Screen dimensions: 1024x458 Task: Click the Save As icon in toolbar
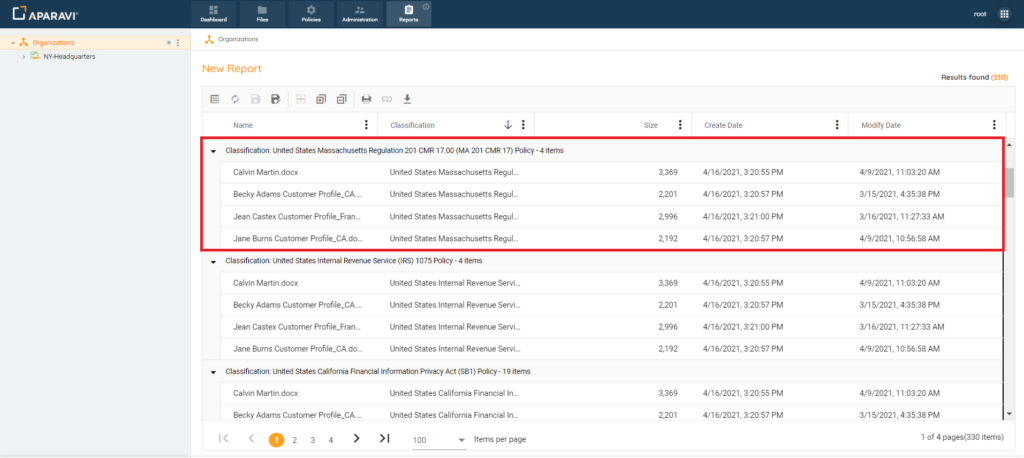pos(275,99)
